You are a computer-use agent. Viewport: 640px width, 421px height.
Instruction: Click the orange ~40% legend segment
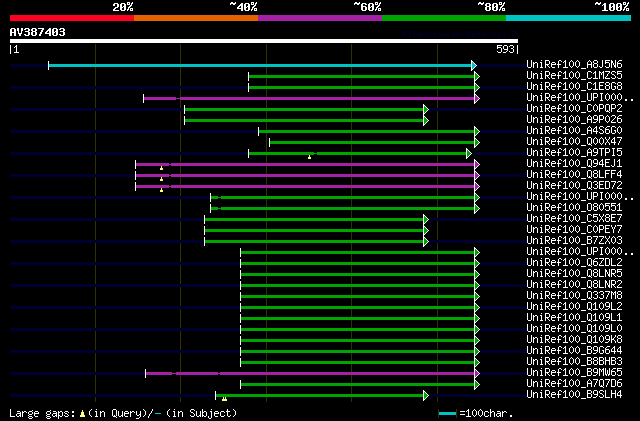[196, 18]
